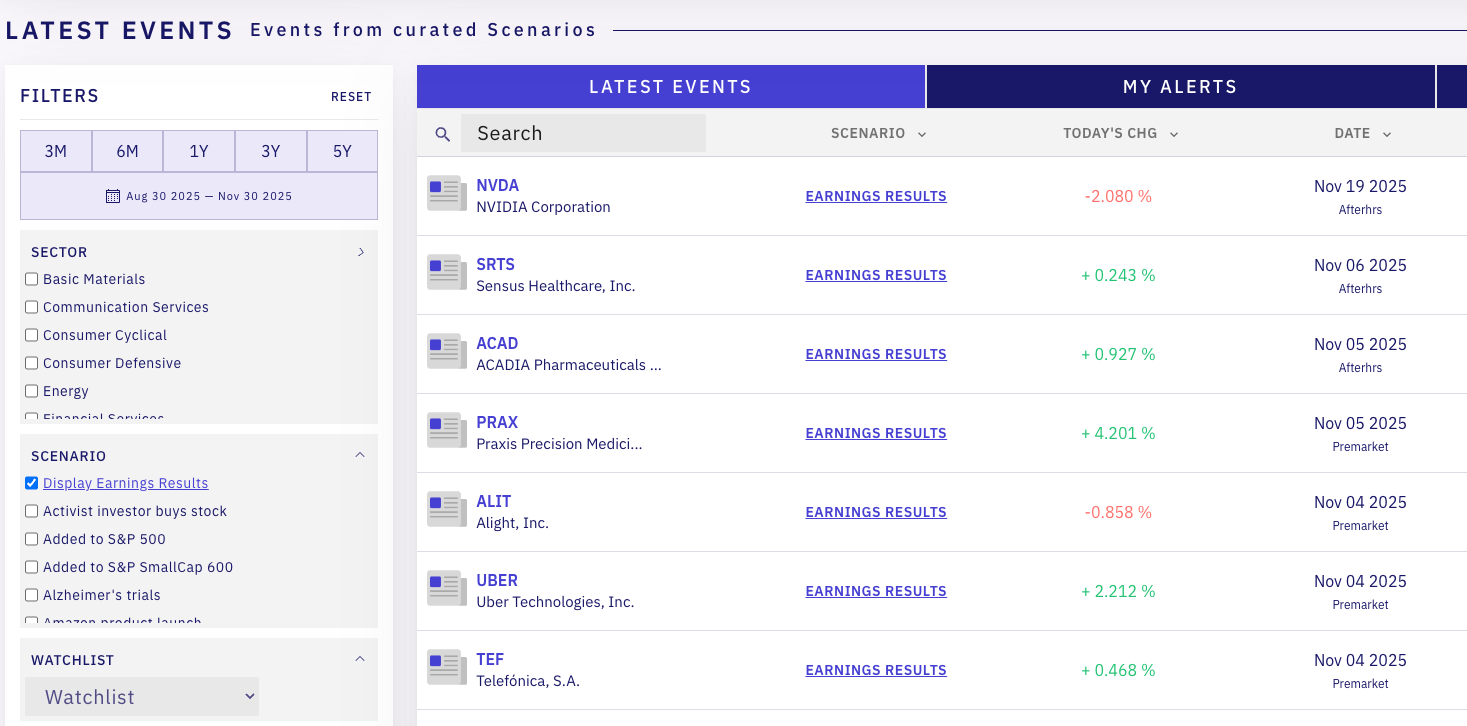Open UBER Earnings Results link

point(876,591)
